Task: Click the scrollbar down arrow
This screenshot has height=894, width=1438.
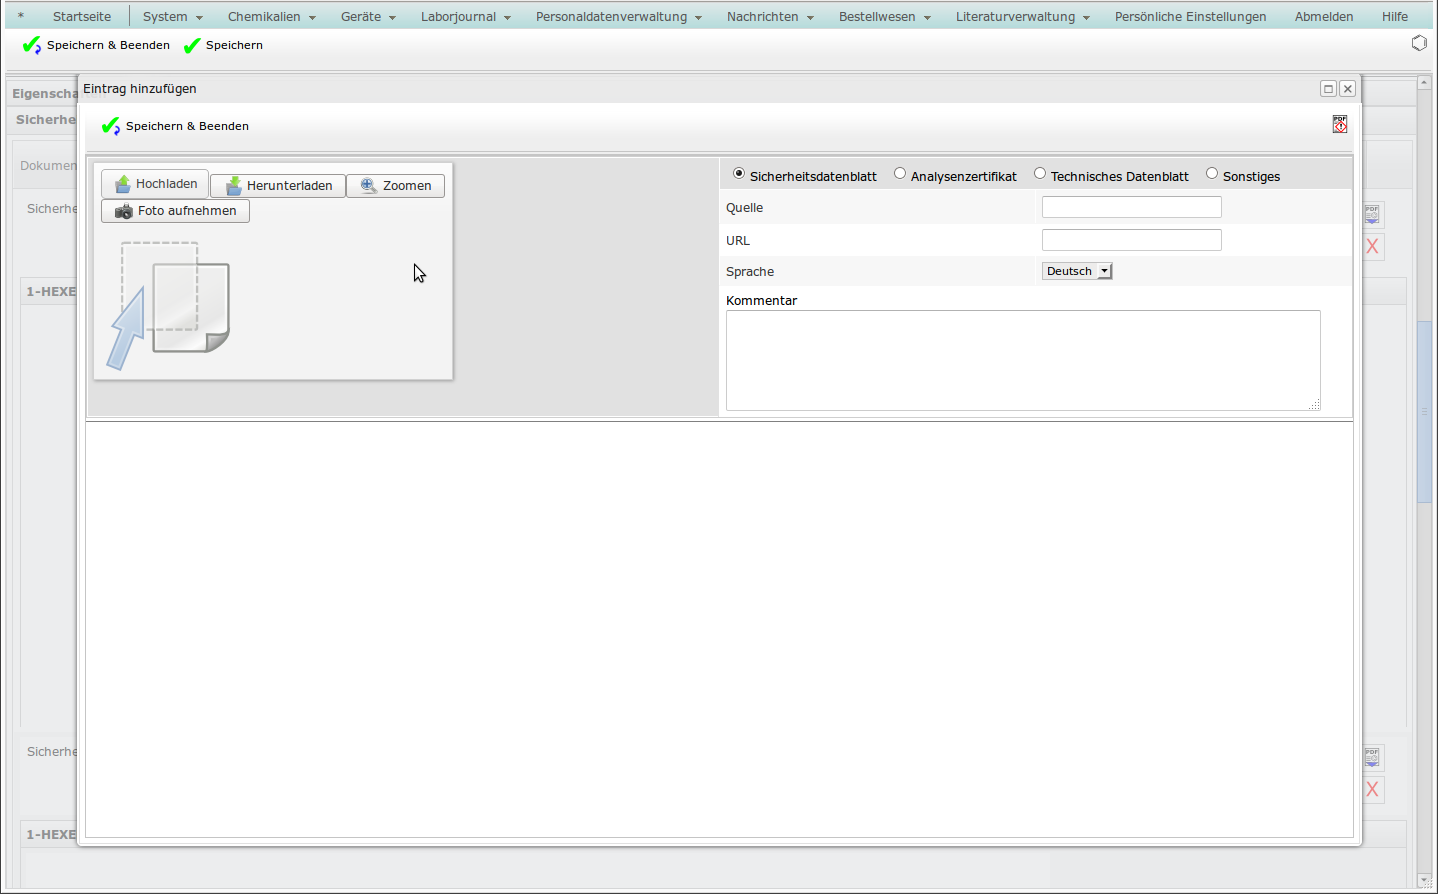Action: [1424, 880]
